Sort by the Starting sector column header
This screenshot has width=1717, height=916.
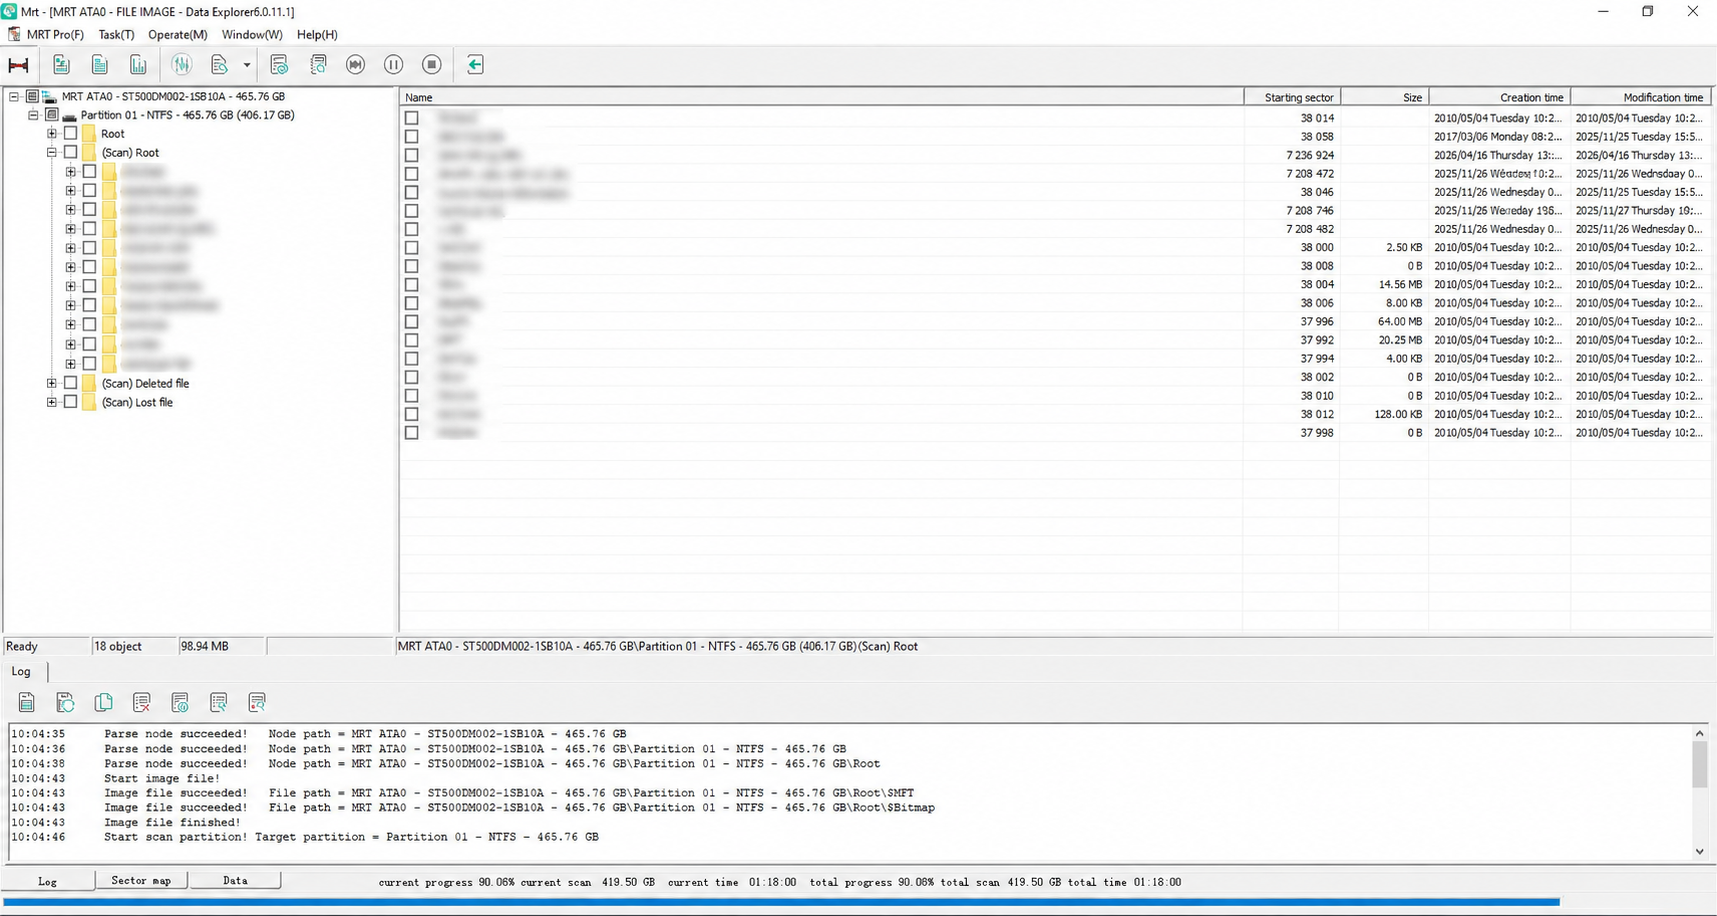point(1292,97)
